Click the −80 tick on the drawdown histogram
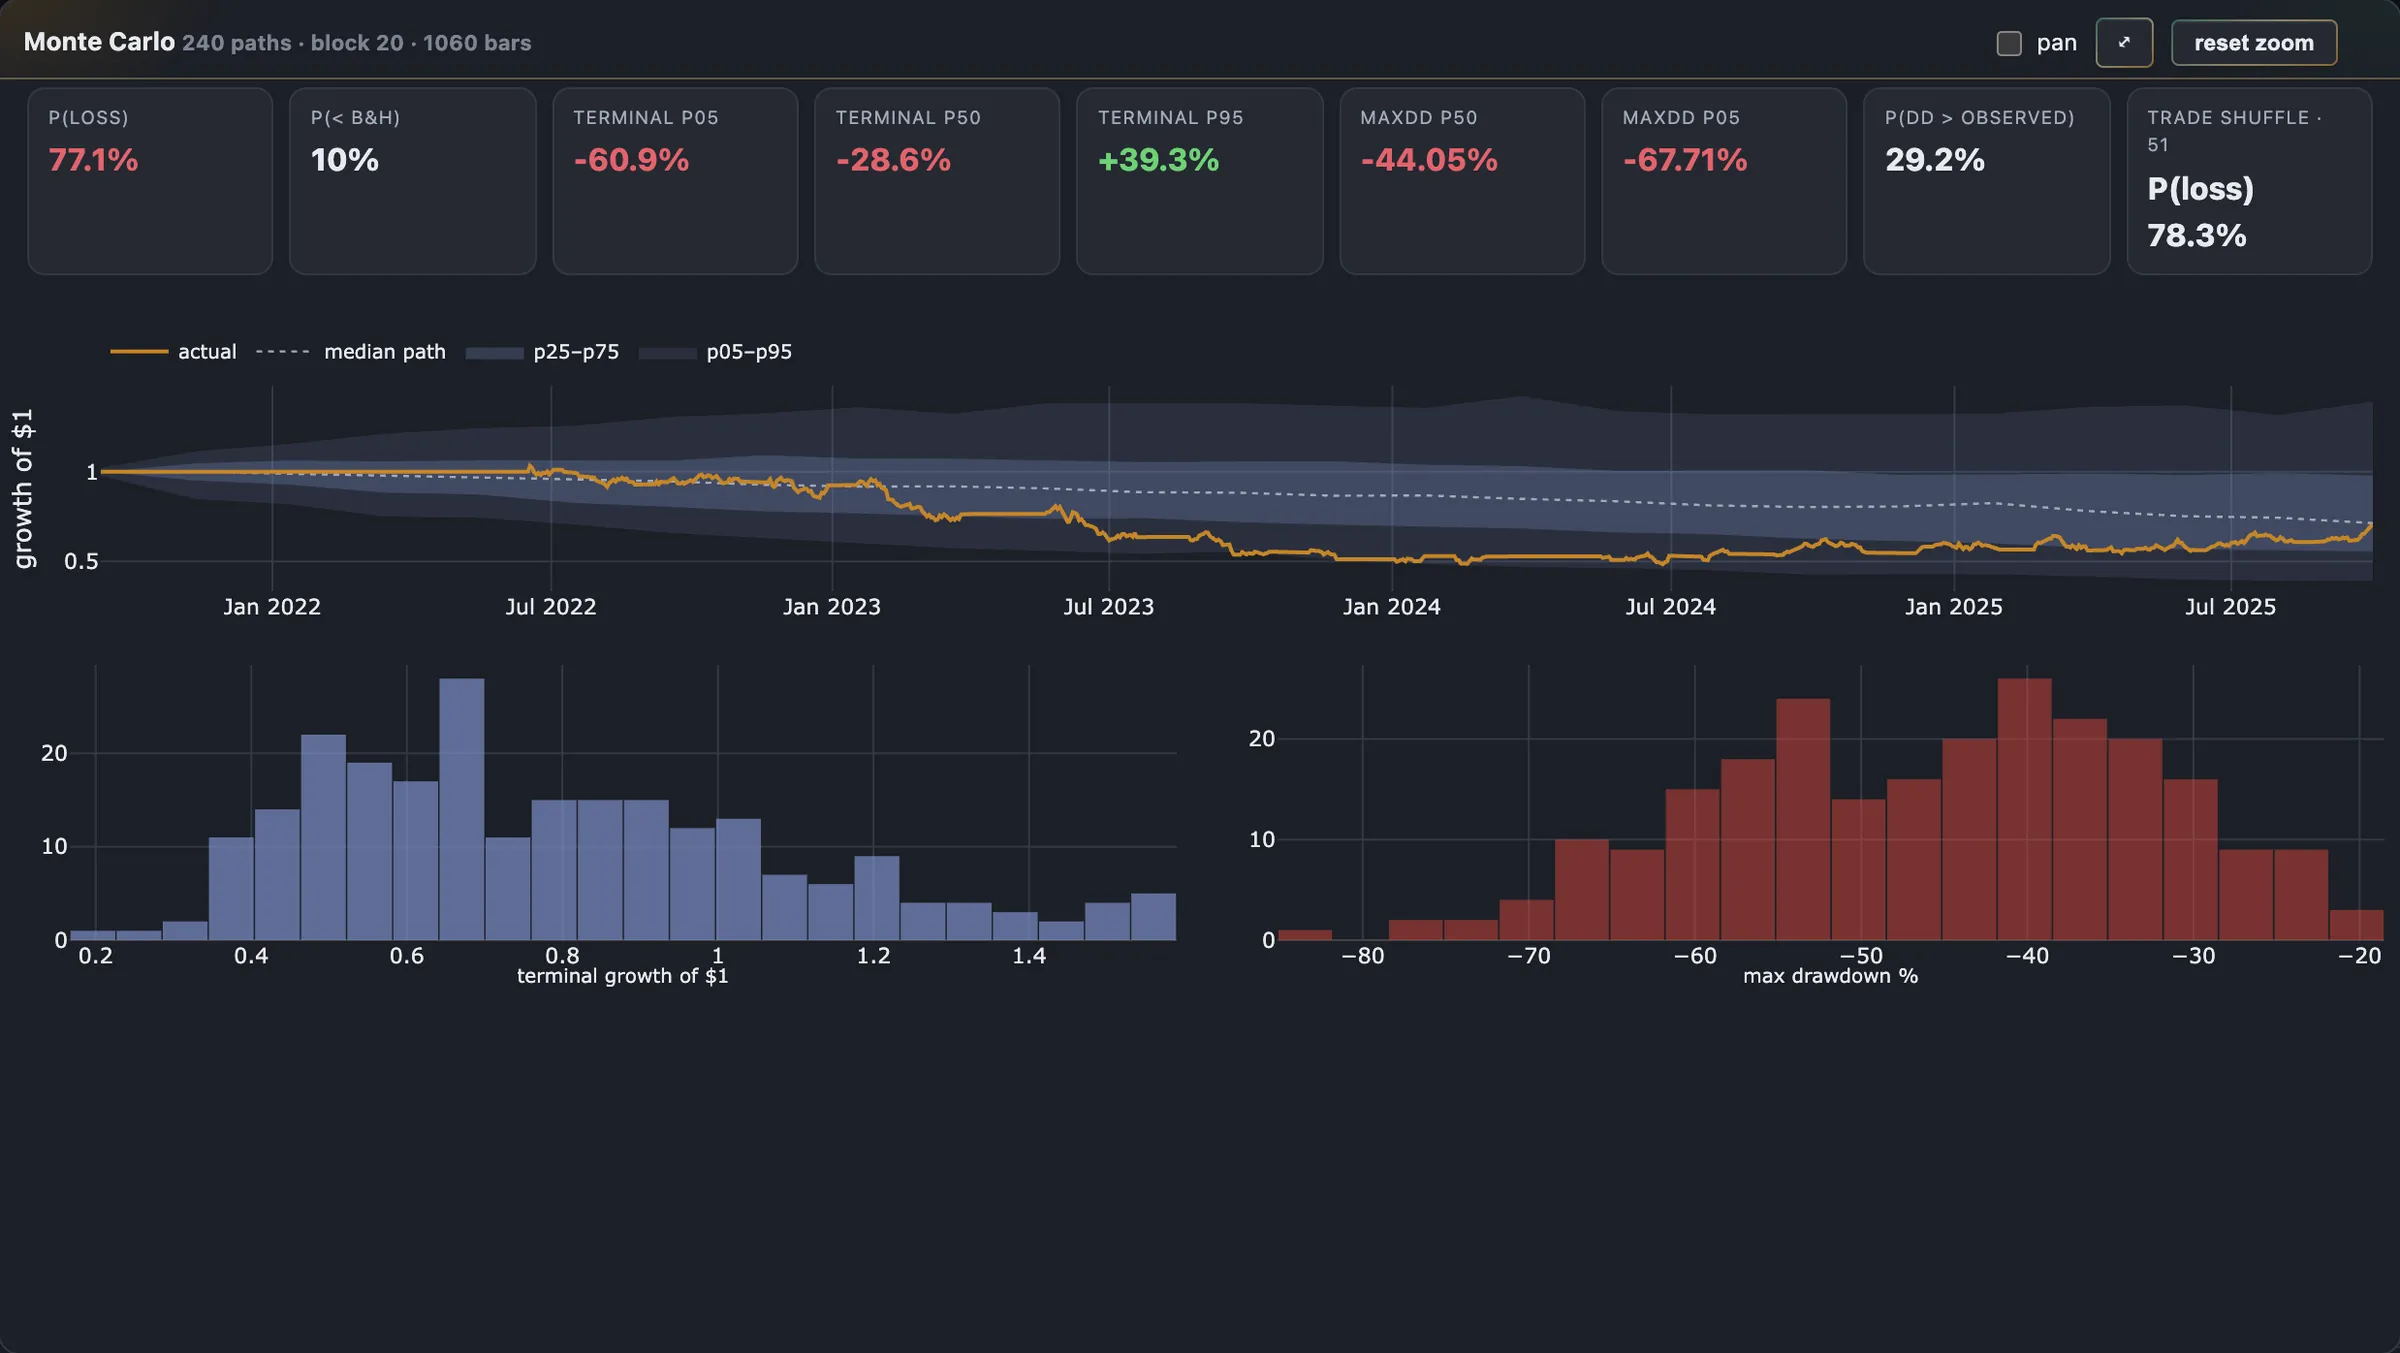 pyautogui.click(x=1363, y=956)
